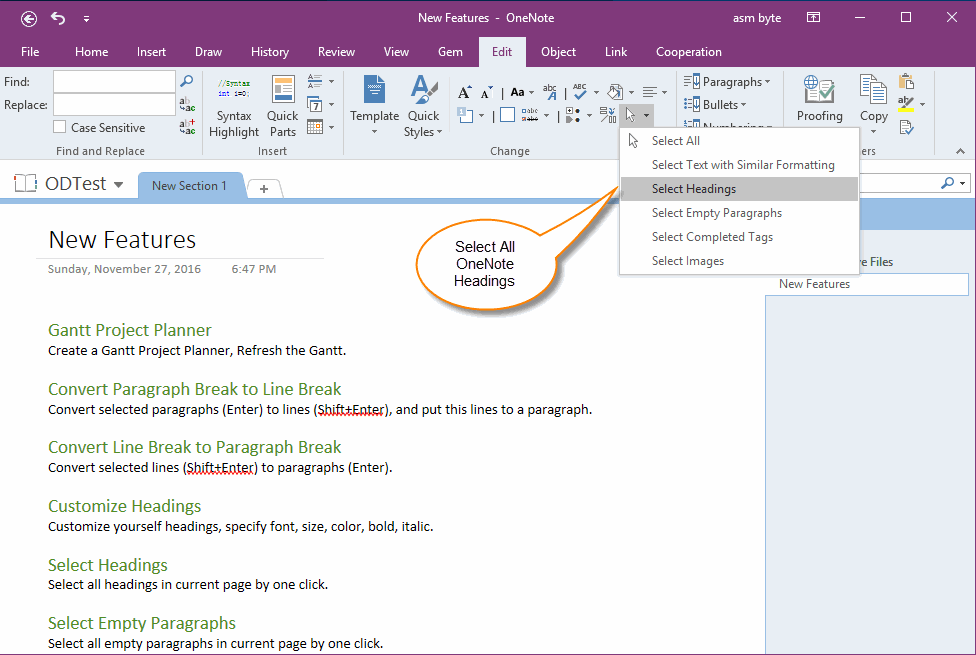Switch to the Home tab
The height and width of the screenshot is (655, 976).
pos(92,52)
